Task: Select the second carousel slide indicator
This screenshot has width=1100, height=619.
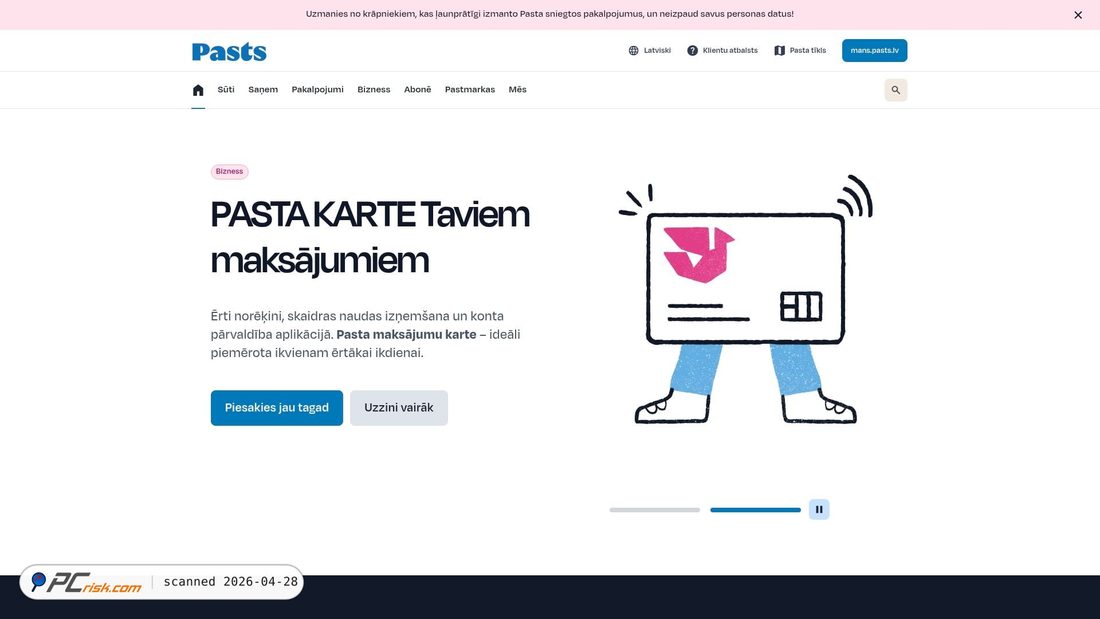Action: [756, 510]
